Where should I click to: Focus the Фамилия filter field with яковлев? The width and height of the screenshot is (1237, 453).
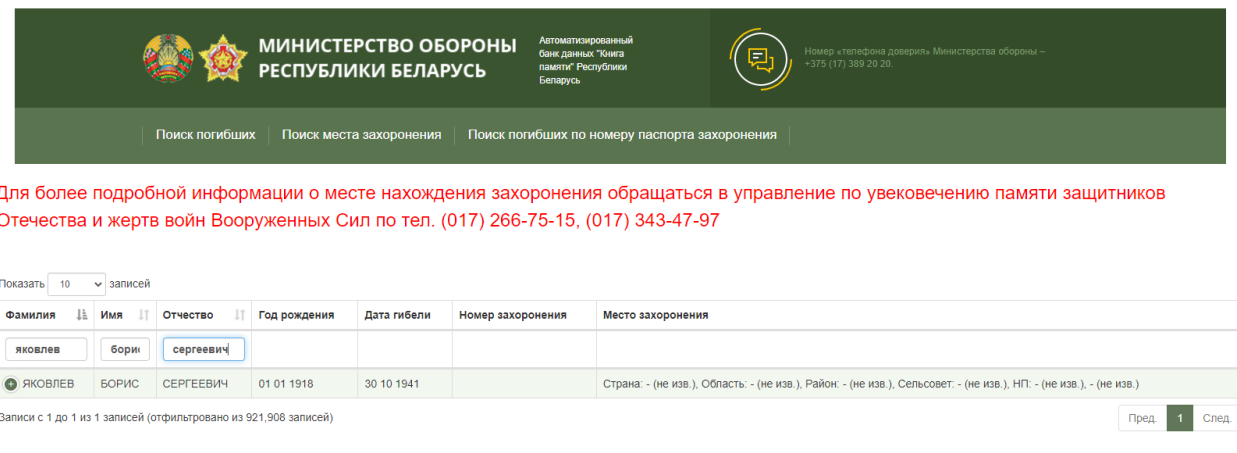(x=46, y=349)
